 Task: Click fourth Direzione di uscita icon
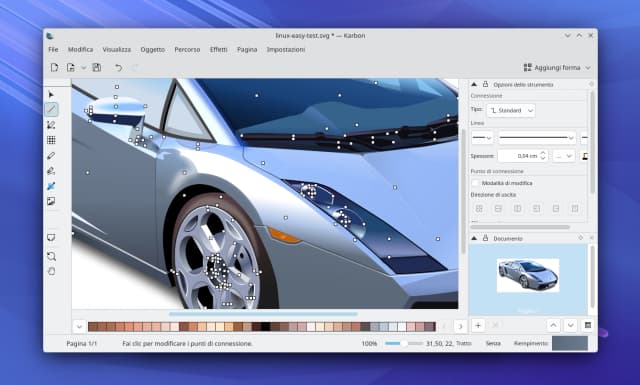click(x=536, y=209)
